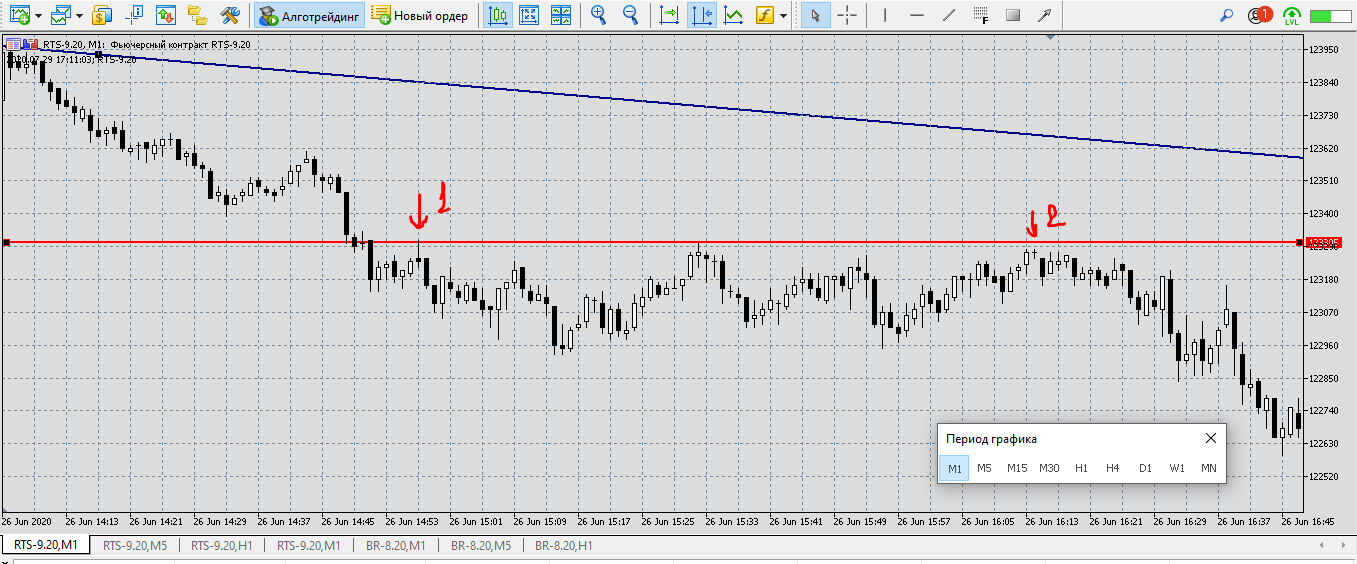
Task: Click the tile windows grid icon
Action: coord(561,15)
